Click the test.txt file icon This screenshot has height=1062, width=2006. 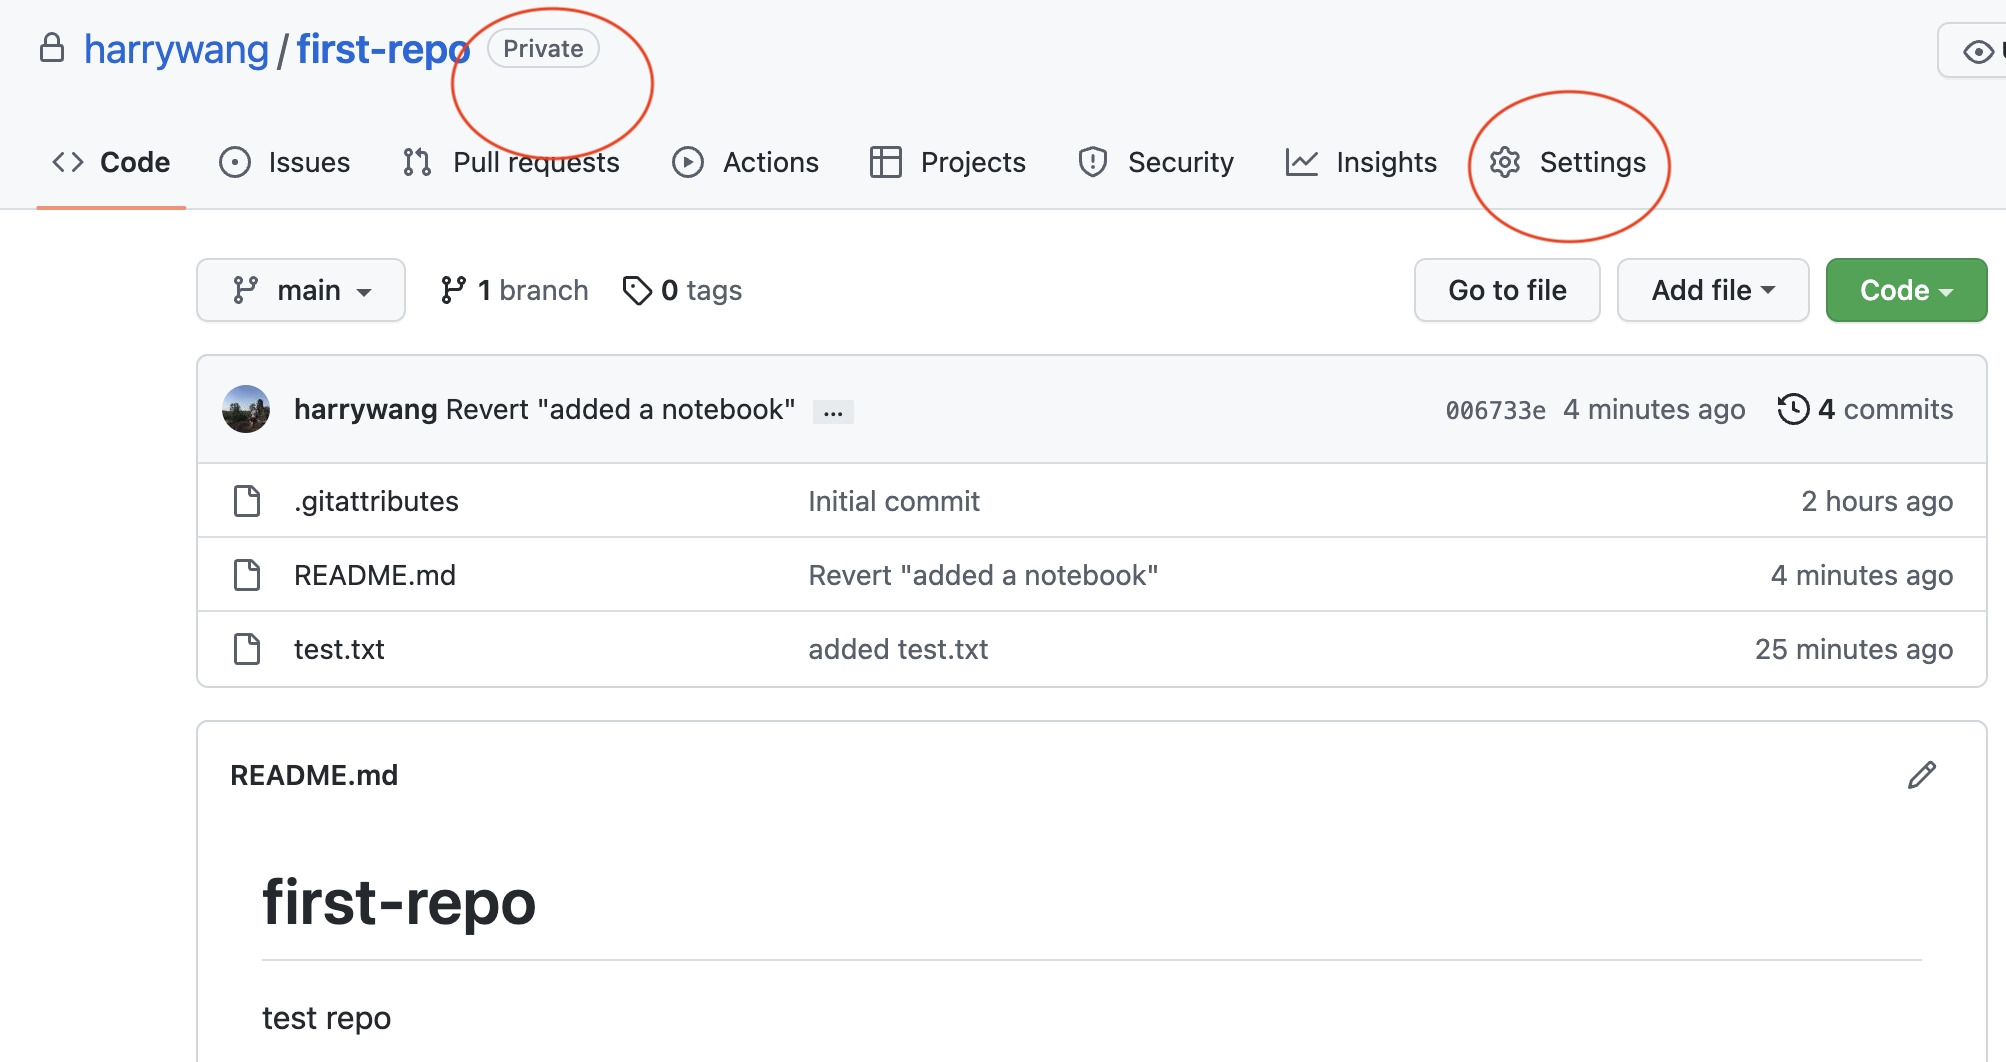click(247, 649)
